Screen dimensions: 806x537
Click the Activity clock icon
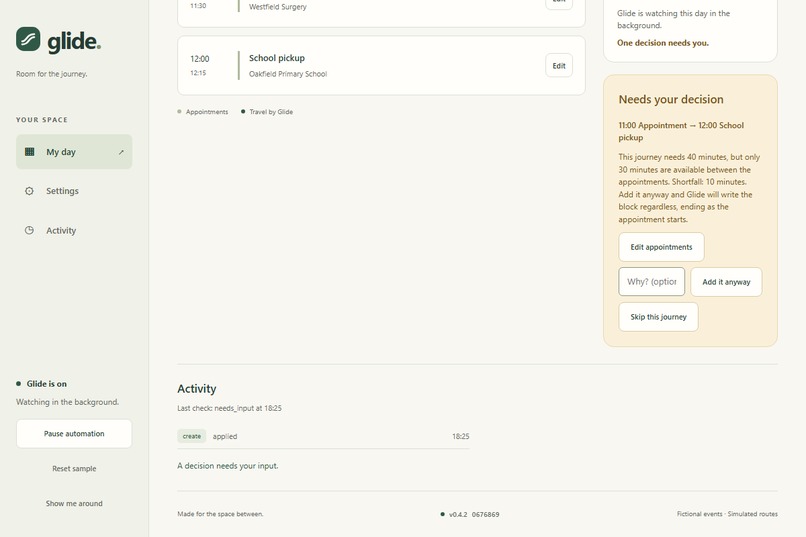[x=29, y=230]
